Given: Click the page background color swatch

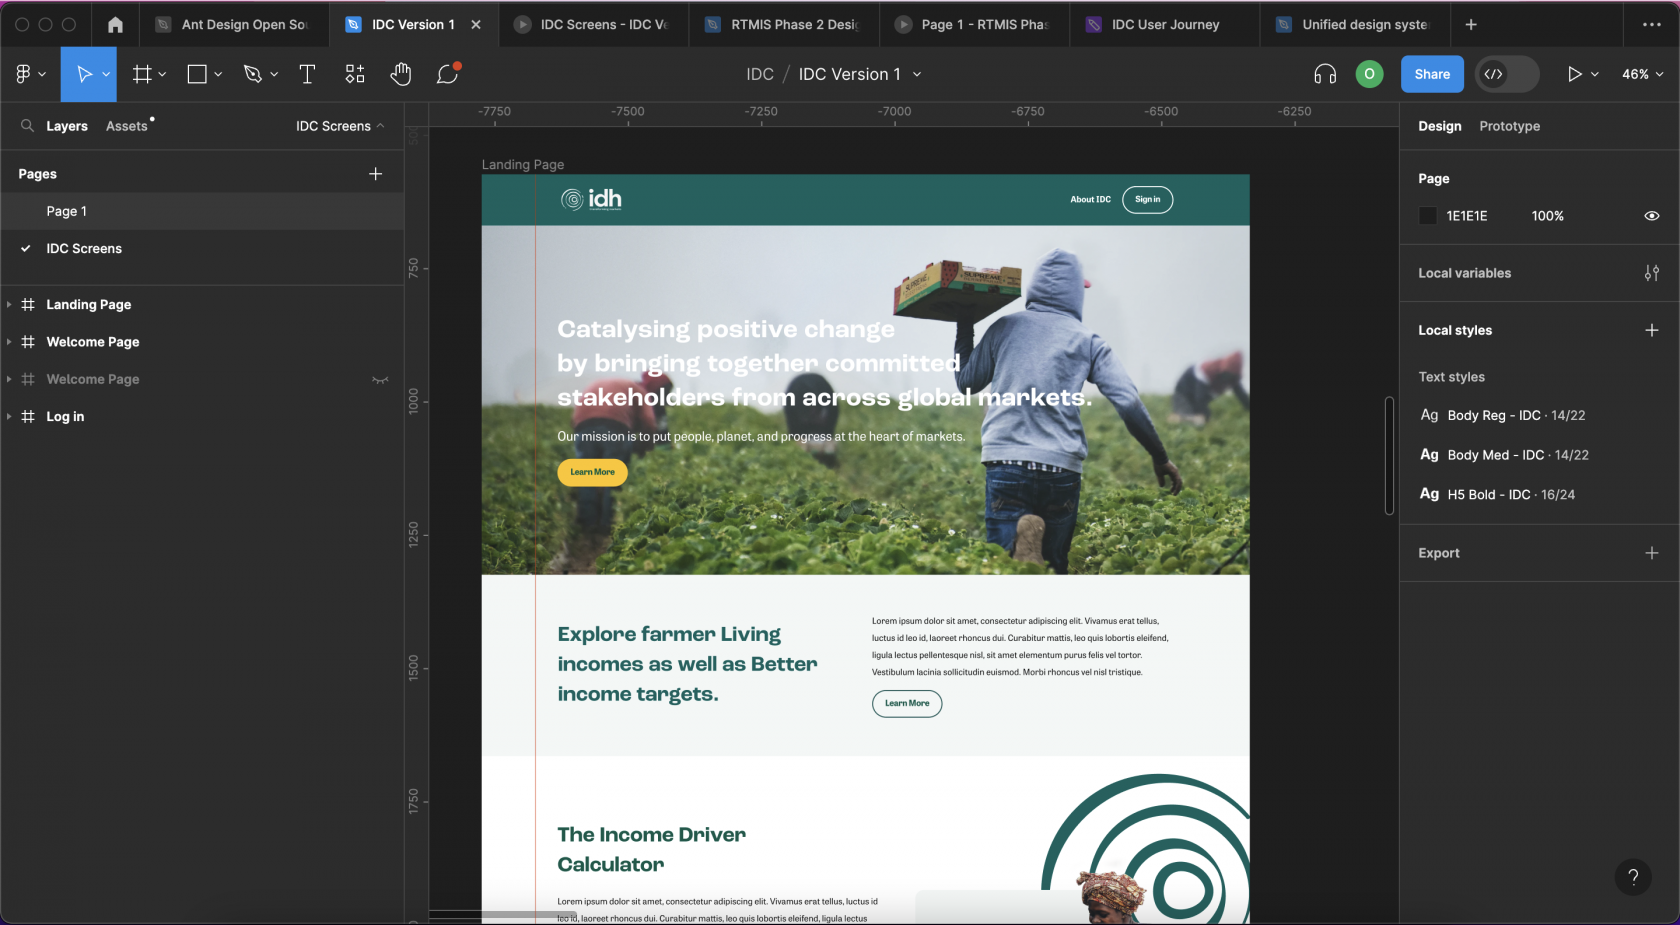Looking at the screenshot, I should [x=1428, y=216].
